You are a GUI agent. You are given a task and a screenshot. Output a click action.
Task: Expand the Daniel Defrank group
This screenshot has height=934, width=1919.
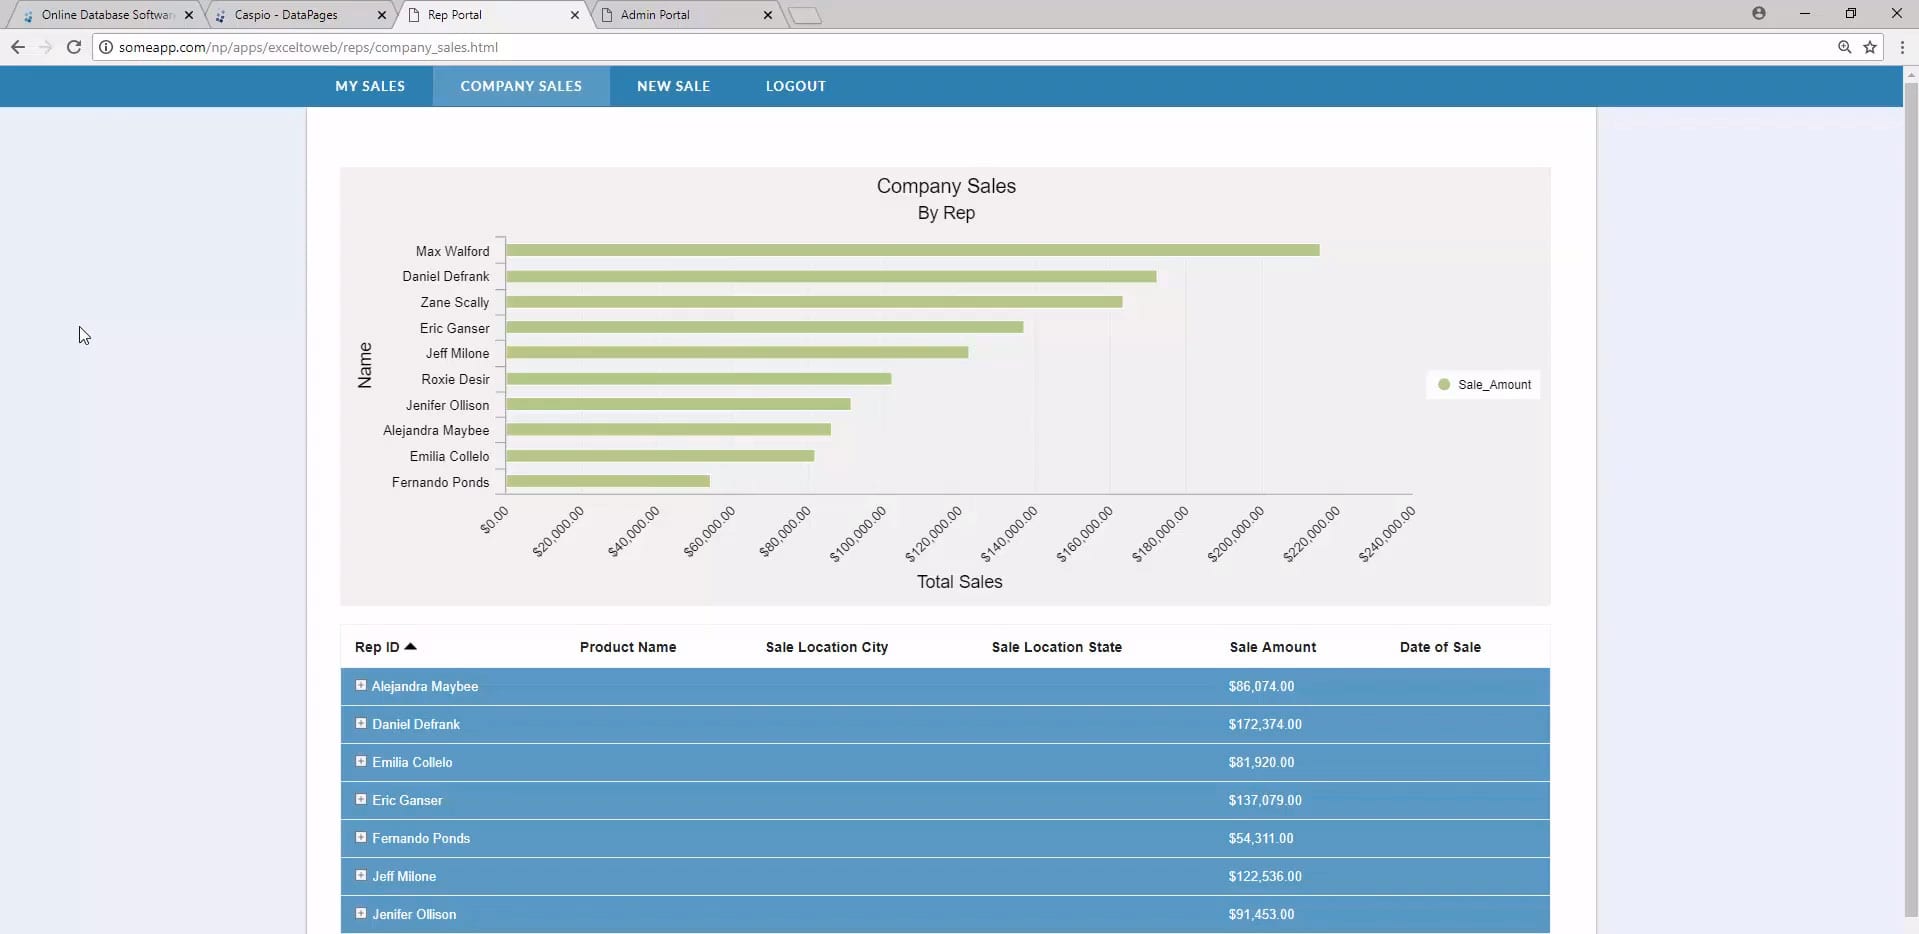[361, 724]
